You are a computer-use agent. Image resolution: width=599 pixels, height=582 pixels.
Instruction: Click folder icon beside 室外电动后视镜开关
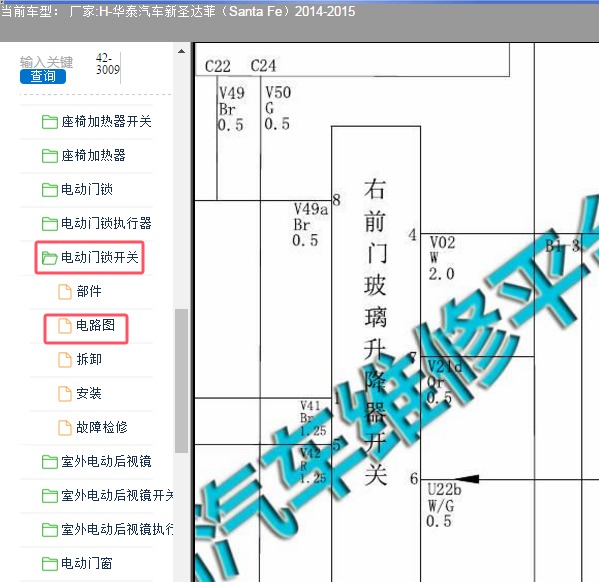[x=50, y=496]
